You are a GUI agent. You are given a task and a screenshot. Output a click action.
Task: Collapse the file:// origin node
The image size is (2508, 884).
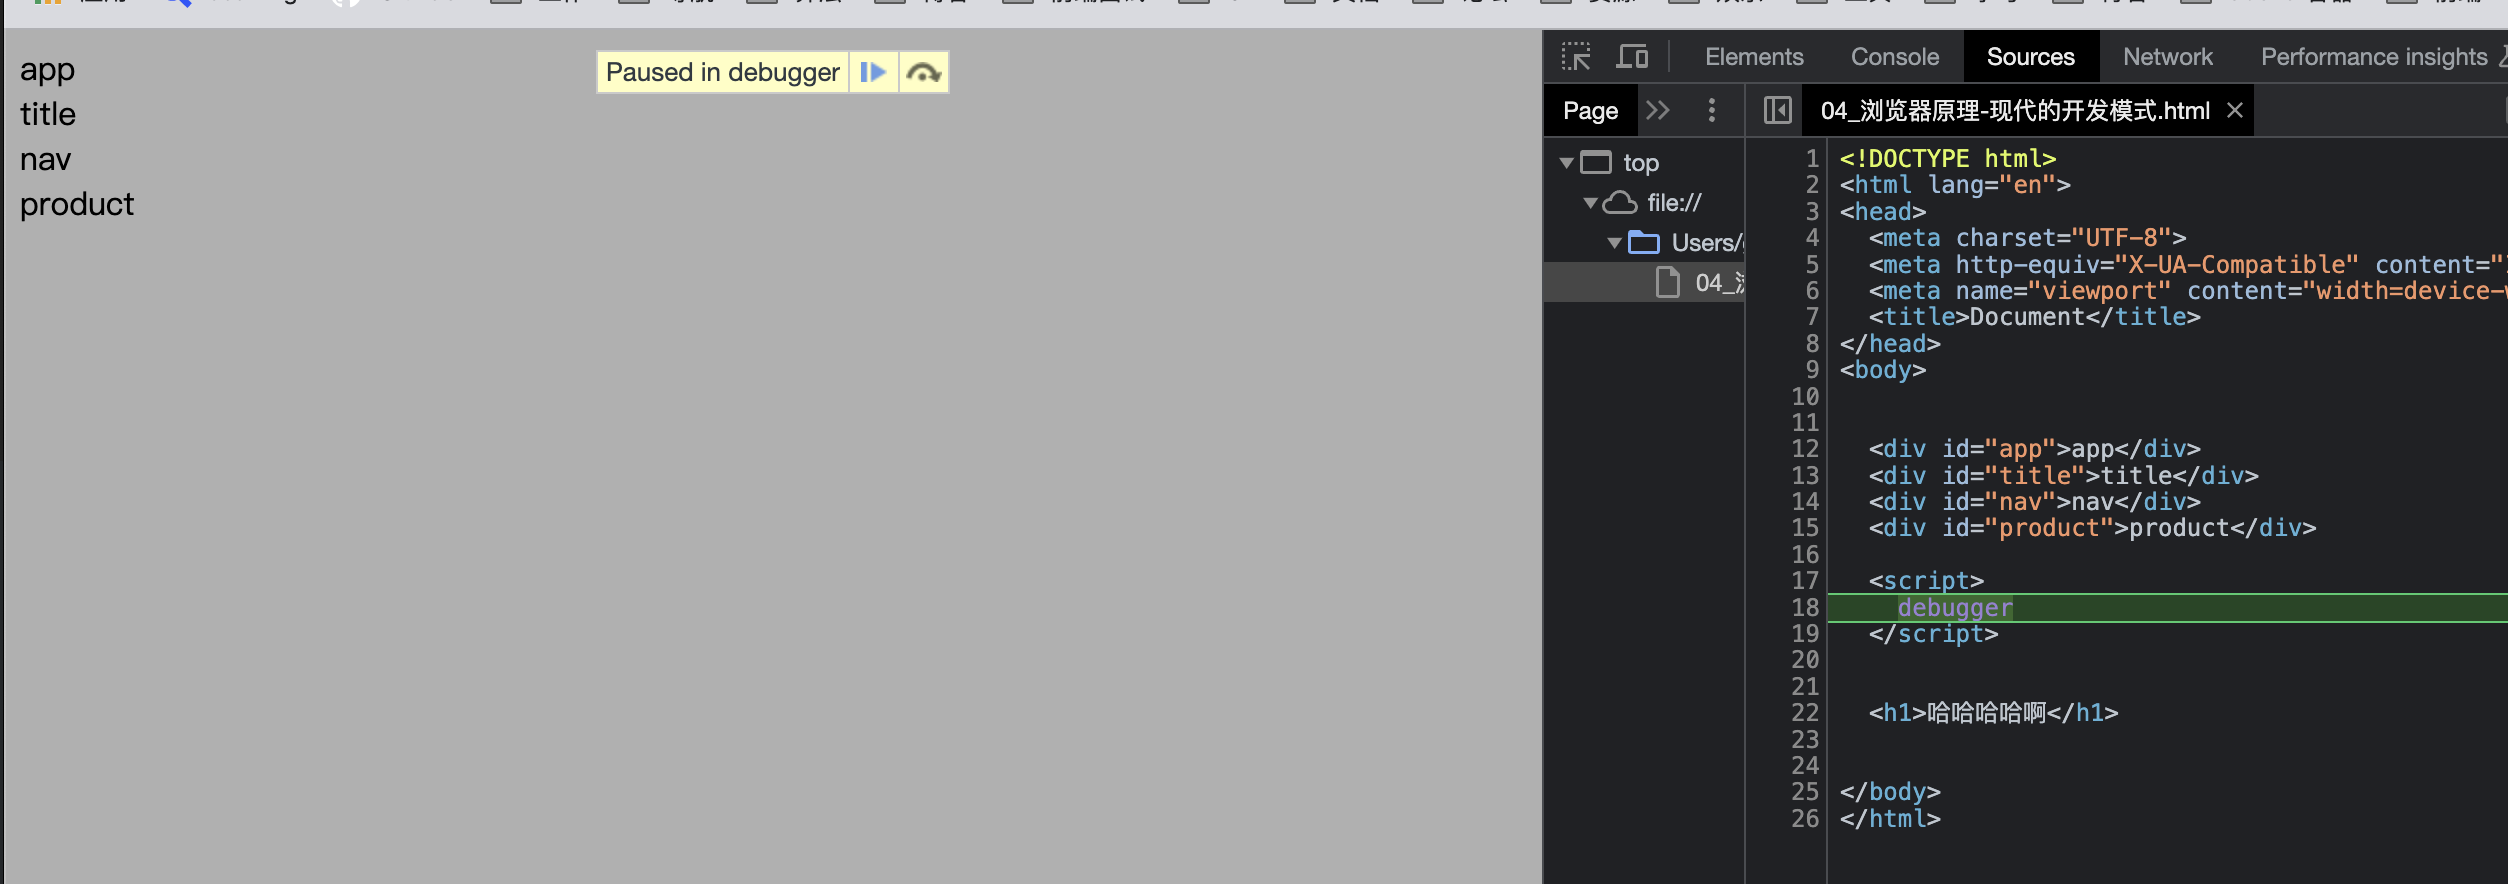[1591, 202]
